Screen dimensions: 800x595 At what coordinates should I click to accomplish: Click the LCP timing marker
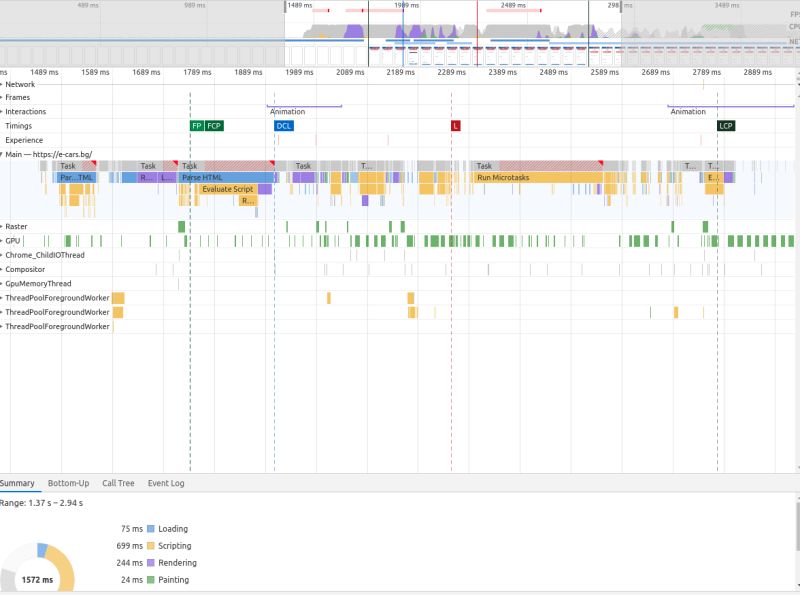coord(727,126)
